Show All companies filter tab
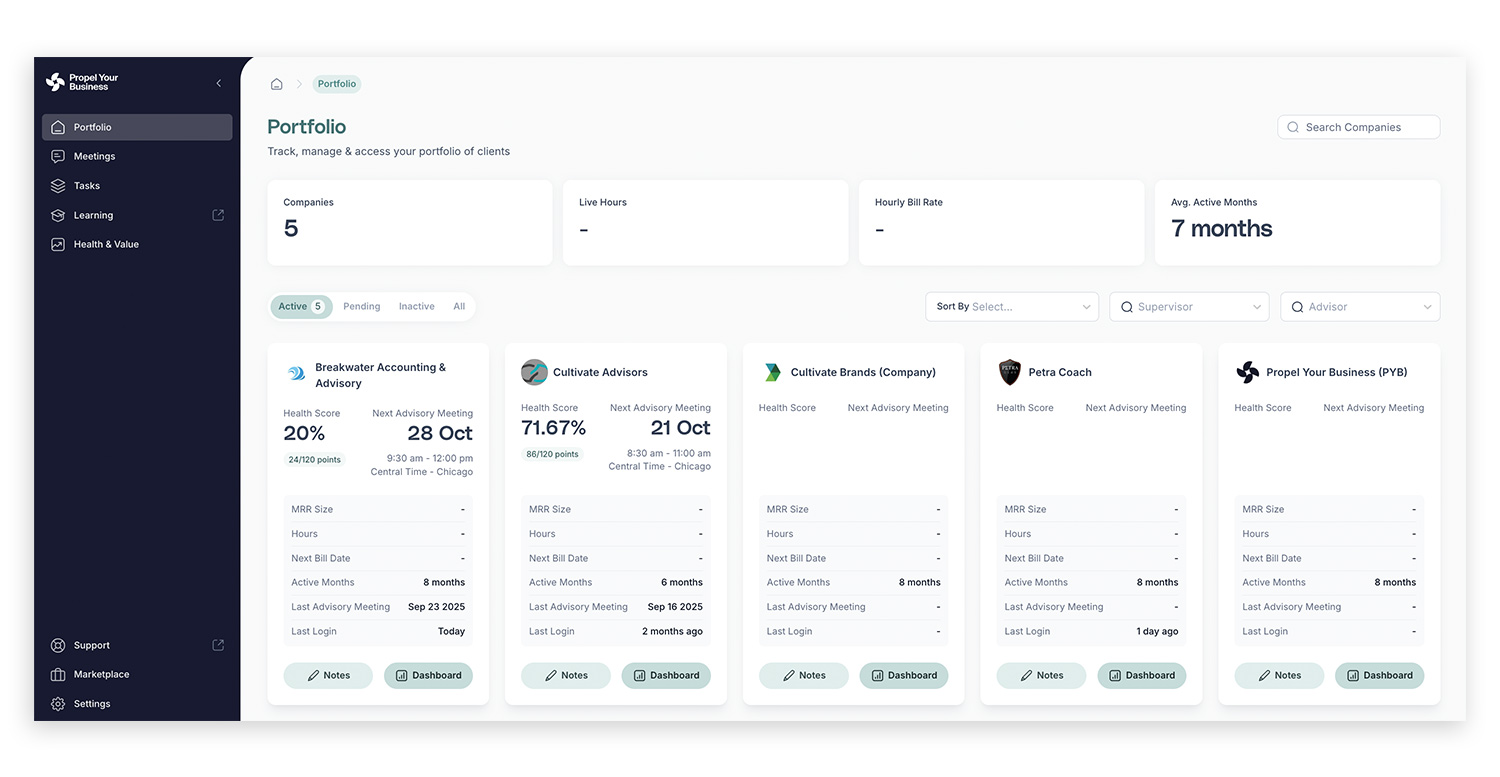The height and width of the screenshot is (777, 1500). (459, 307)
